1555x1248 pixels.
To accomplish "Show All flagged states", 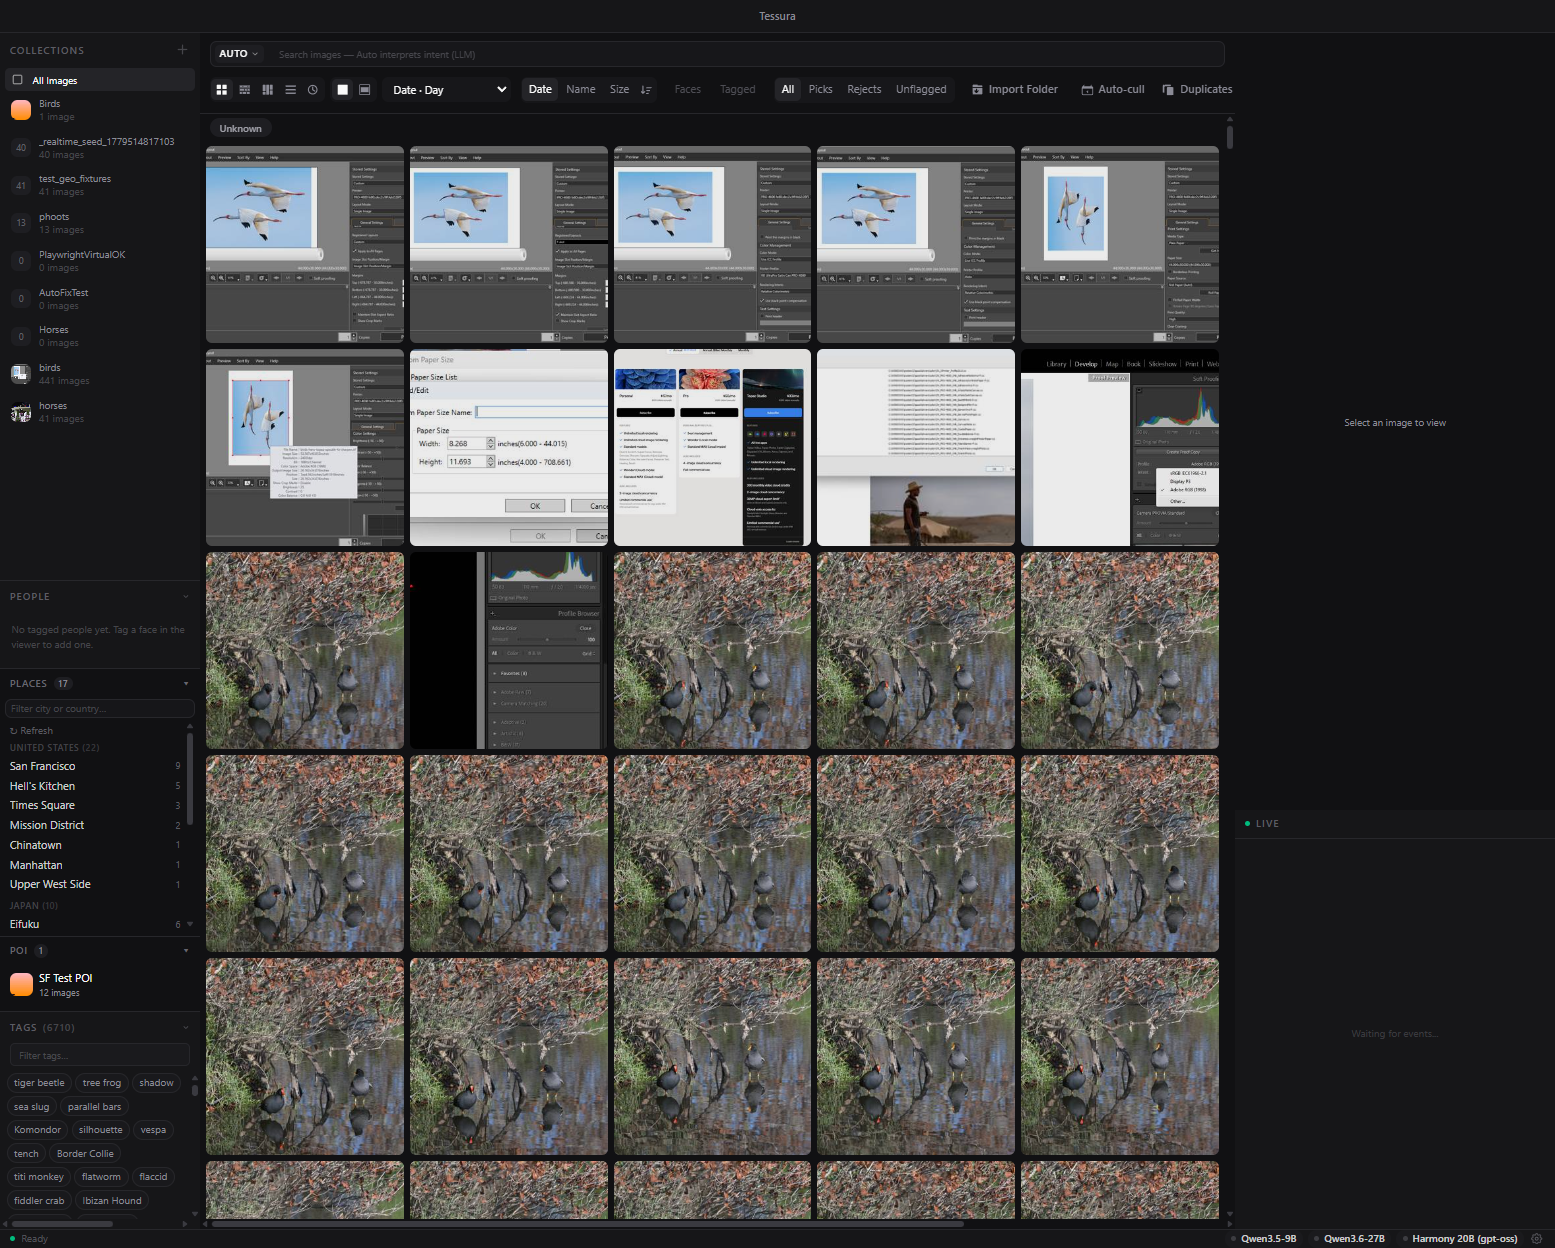I will click(788, 90).
